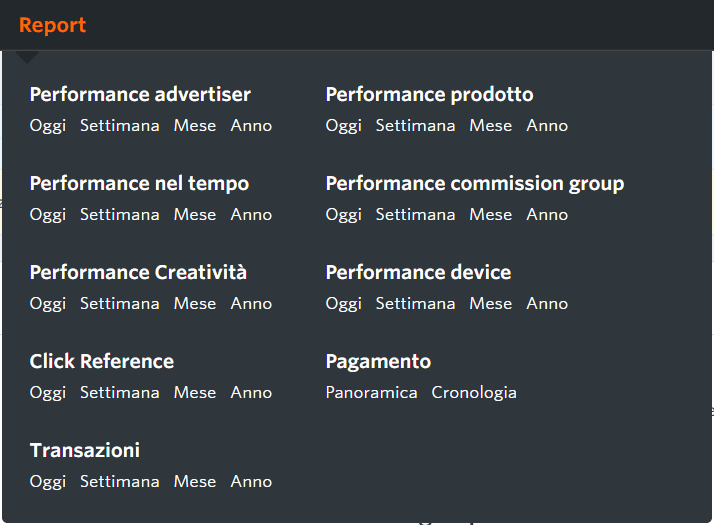Select Settimana under Click Reference
The image size is (714, 525).
pos(119,393)
